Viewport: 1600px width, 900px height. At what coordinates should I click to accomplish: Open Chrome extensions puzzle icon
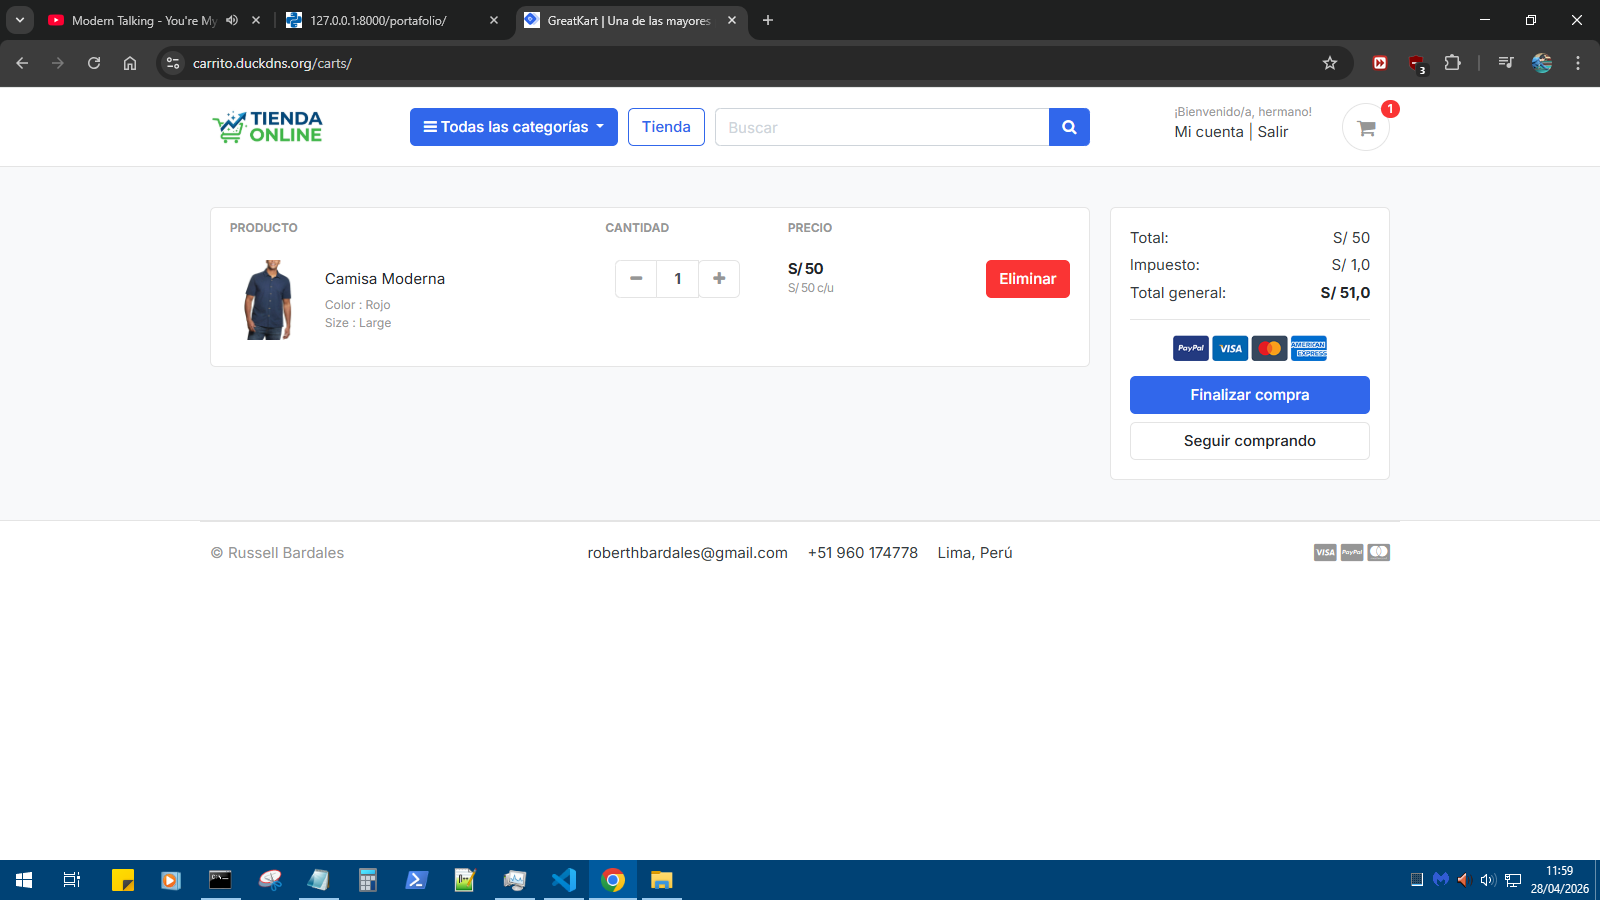click(1453, 63)
